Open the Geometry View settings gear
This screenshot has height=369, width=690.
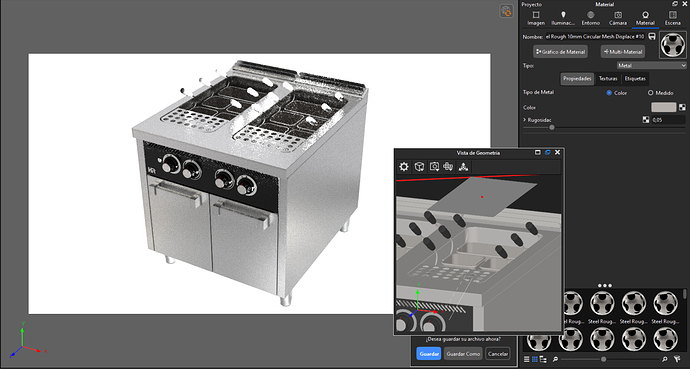point(404,167)
